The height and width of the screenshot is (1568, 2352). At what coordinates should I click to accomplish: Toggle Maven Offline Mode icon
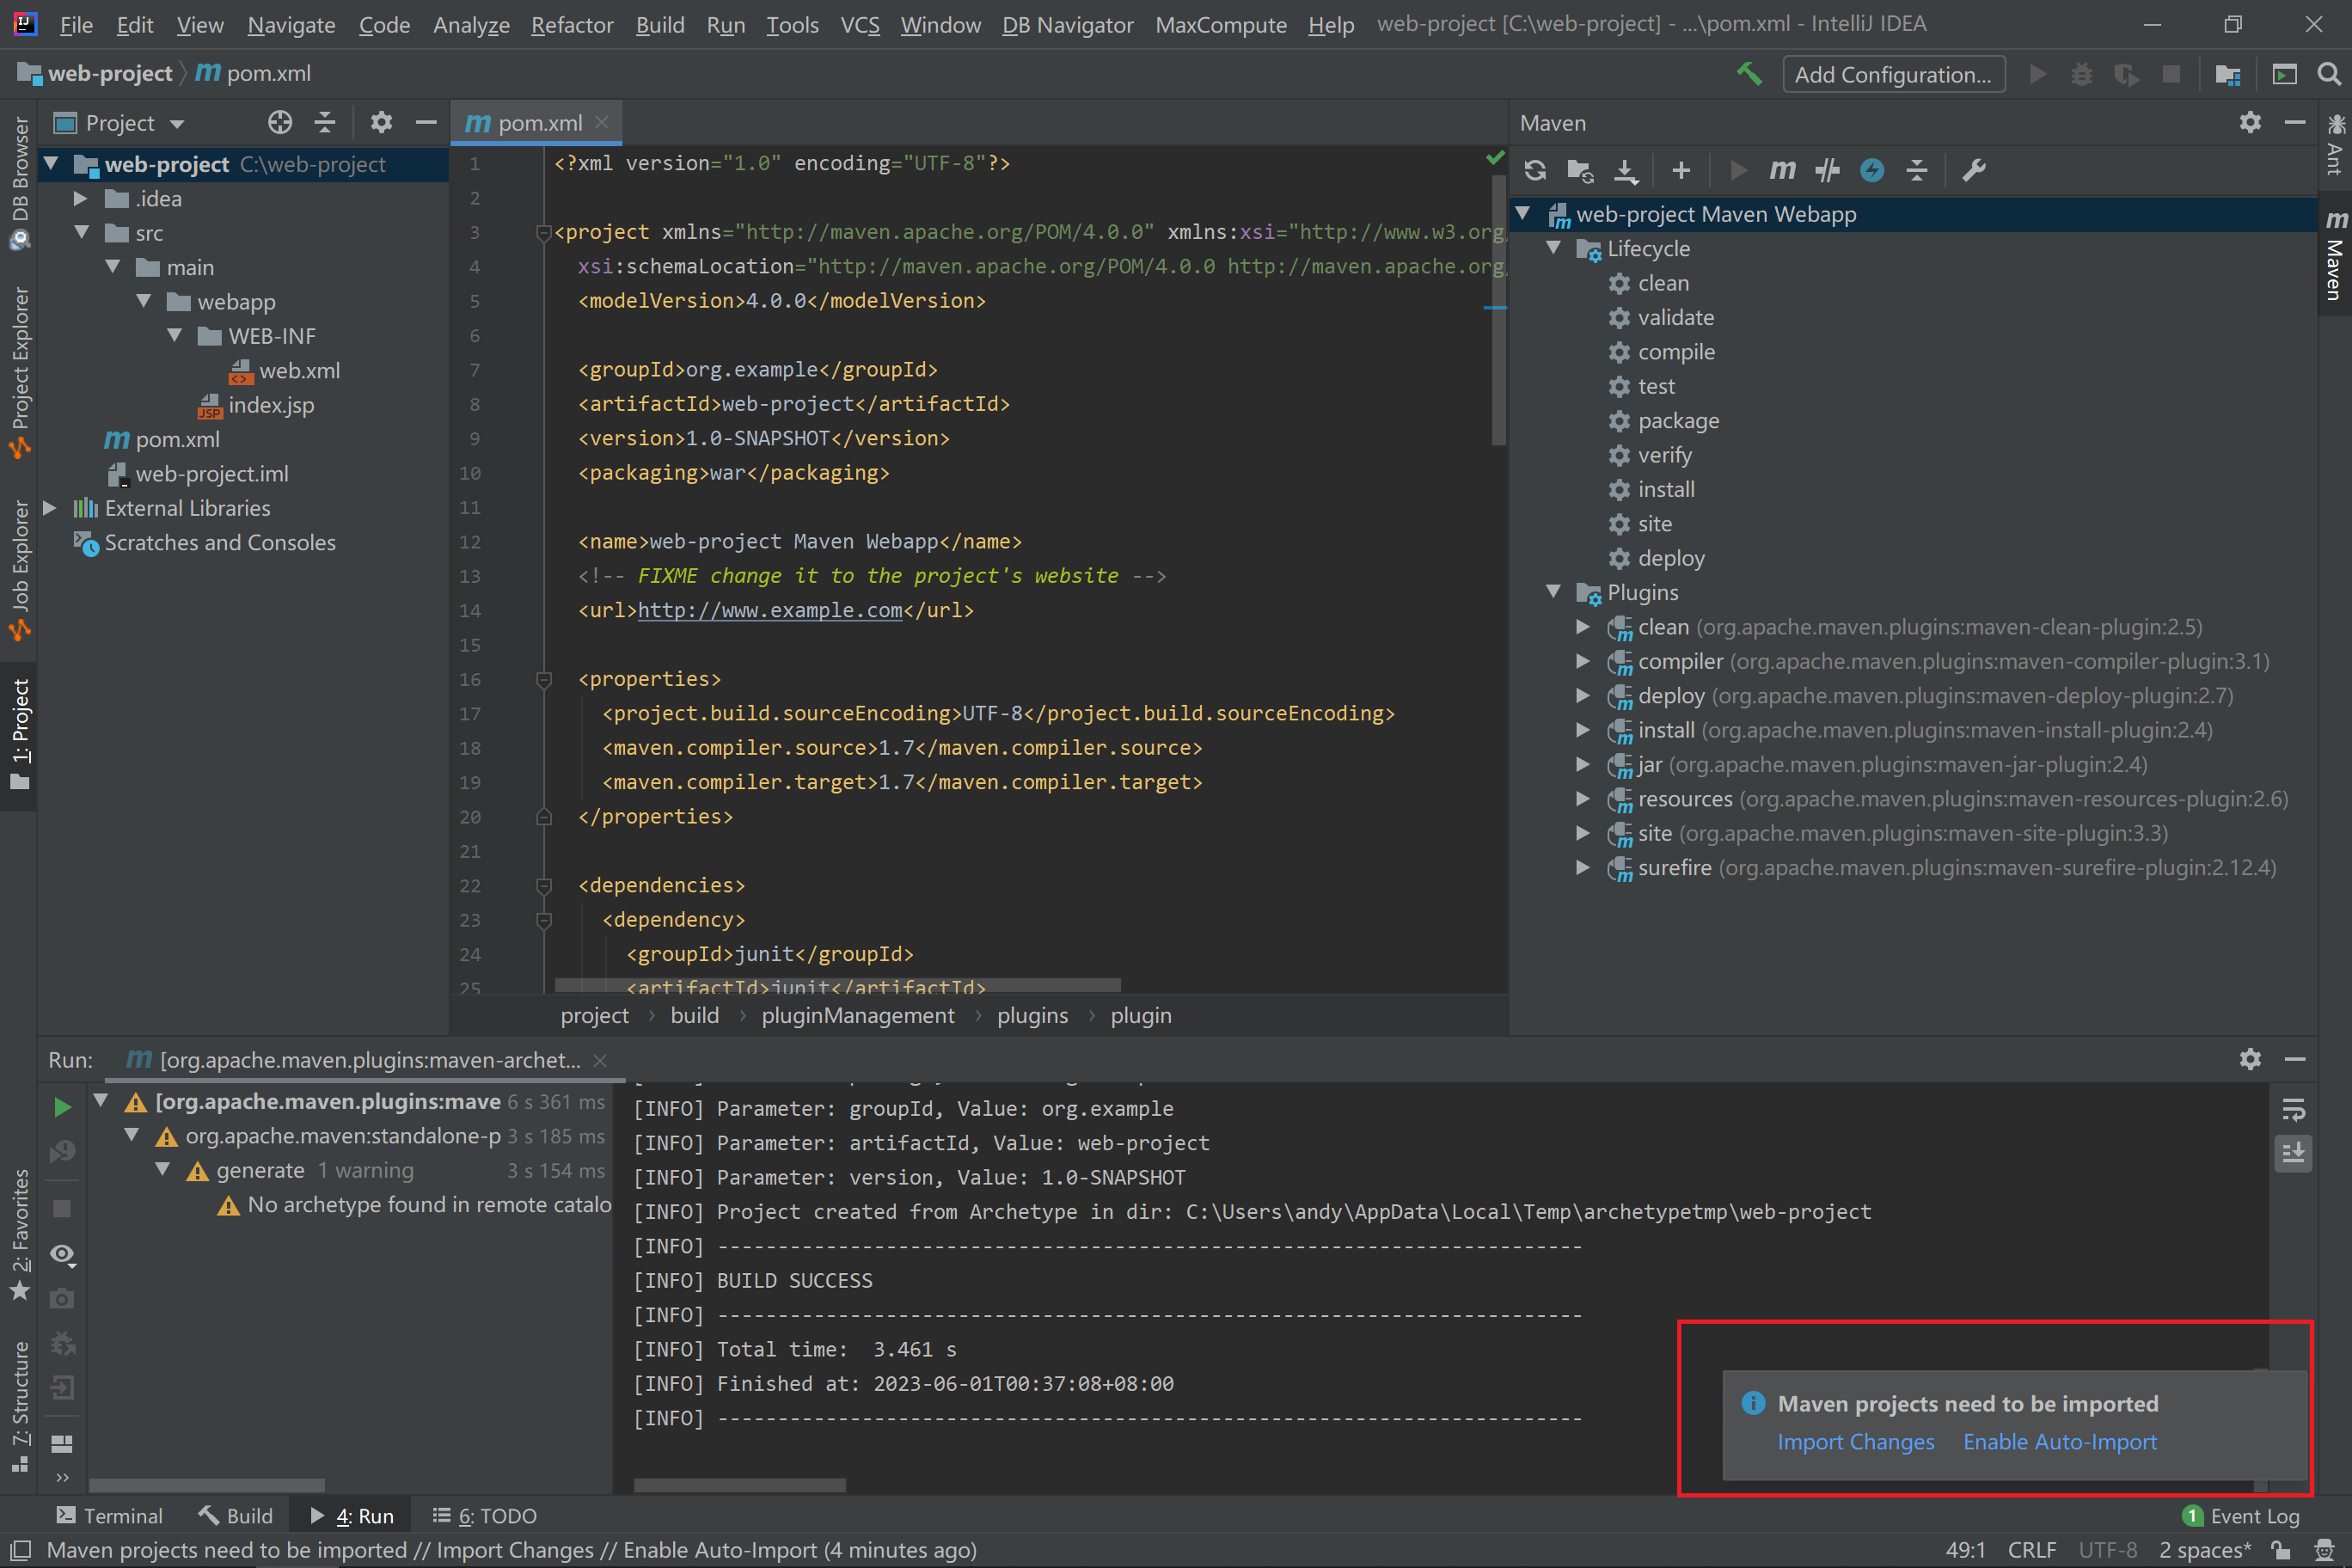click(x=1827, y=170)
